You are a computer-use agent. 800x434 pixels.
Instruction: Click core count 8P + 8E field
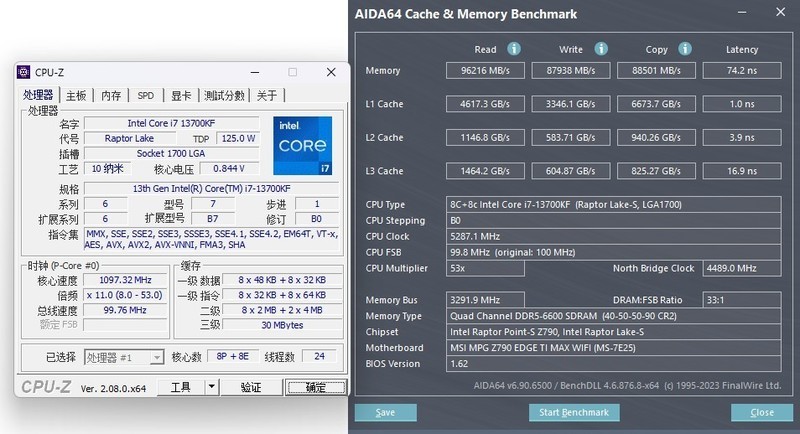(x=233, y=356)
